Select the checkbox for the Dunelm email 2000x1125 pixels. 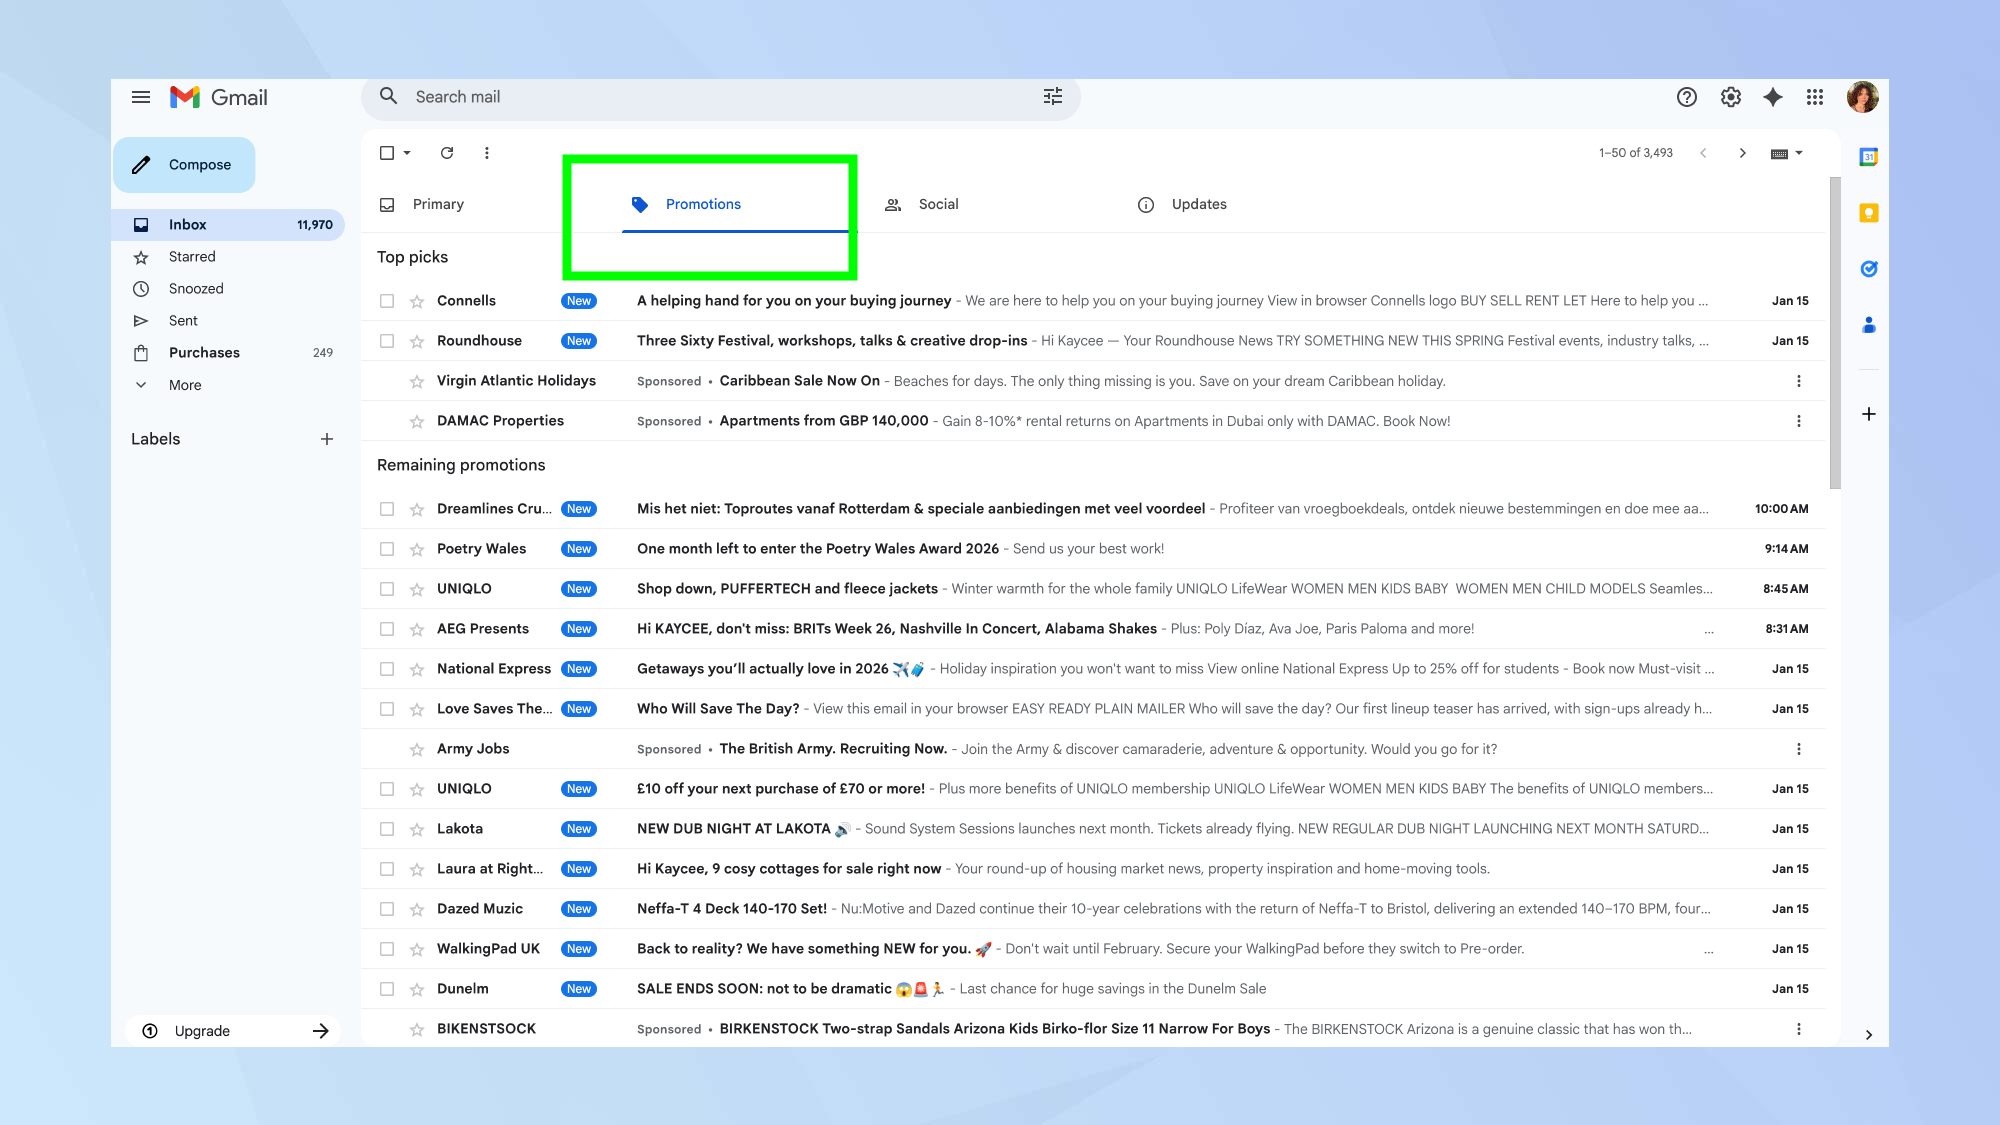point(387,988)
